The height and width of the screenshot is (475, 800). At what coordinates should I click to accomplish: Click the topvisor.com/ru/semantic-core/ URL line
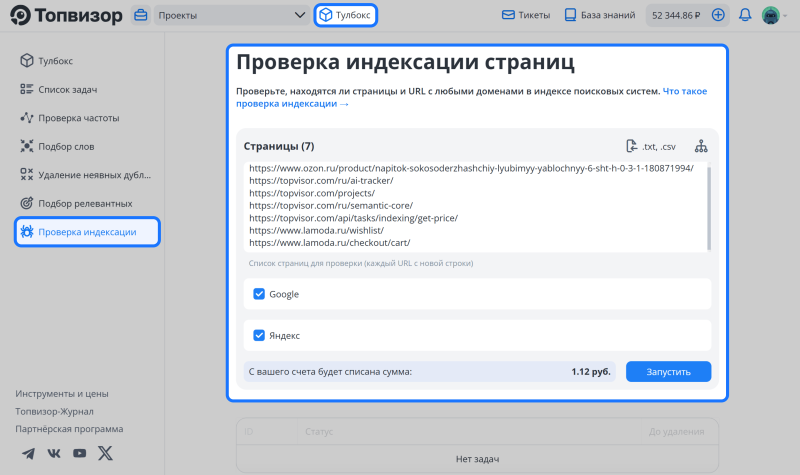coord(331,206)
